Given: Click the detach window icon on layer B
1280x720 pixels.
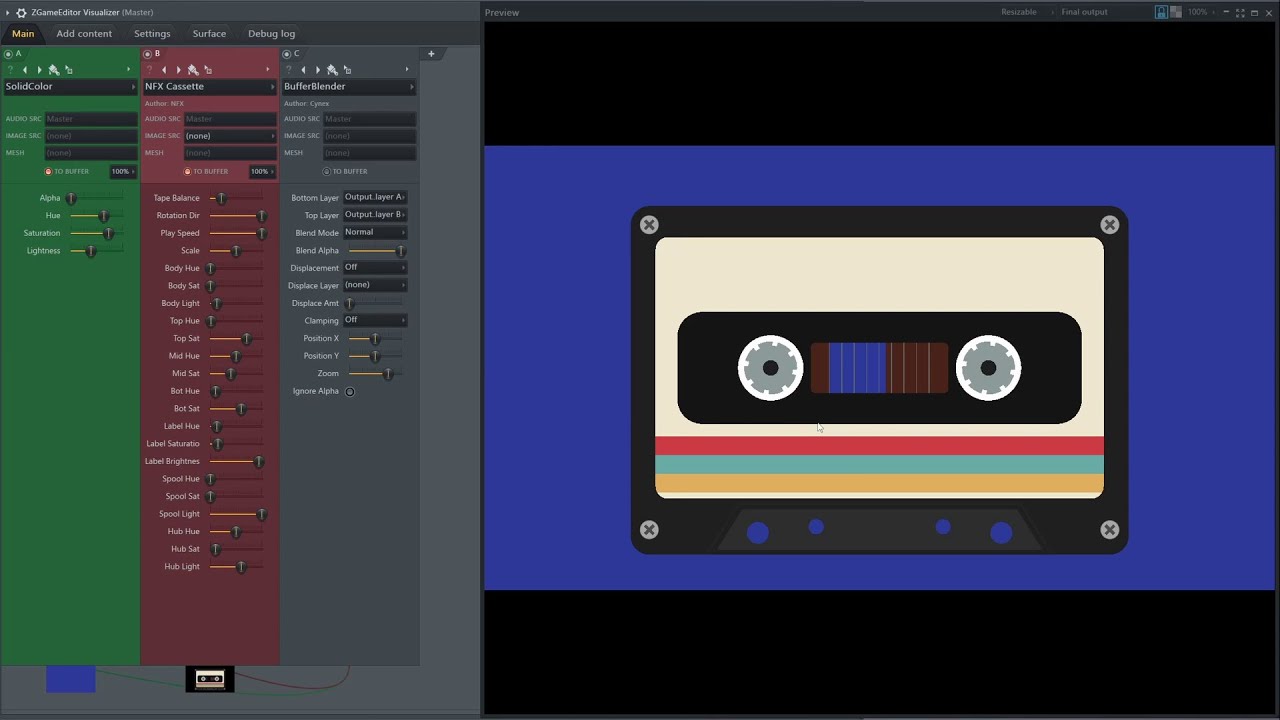Looking at the screenshot, I should (x=208, y=70).
